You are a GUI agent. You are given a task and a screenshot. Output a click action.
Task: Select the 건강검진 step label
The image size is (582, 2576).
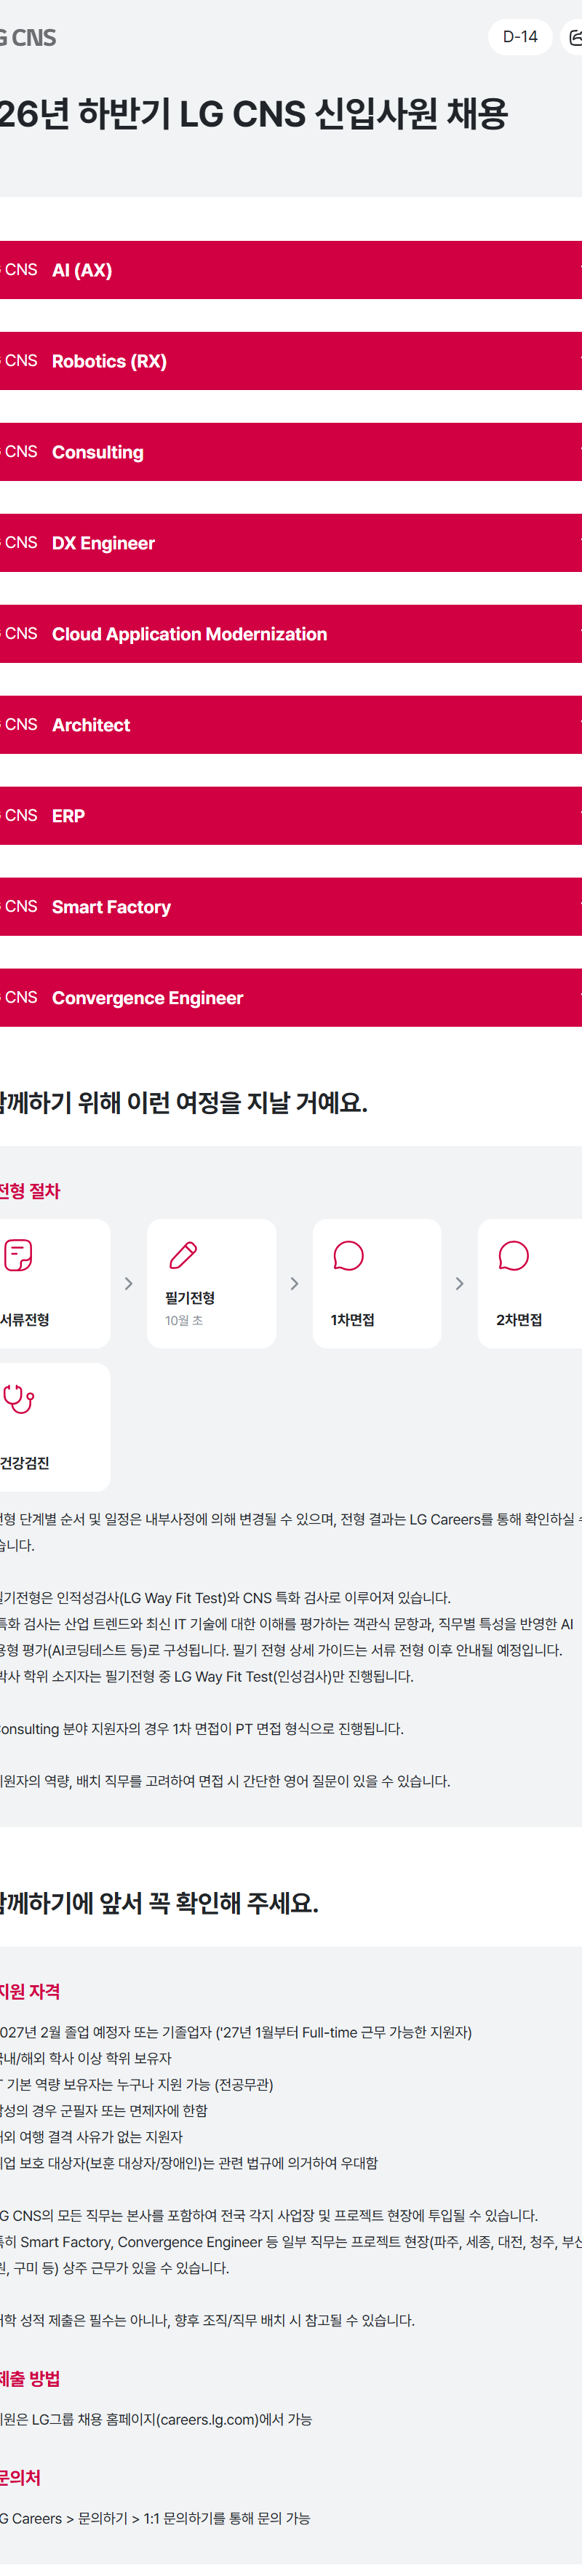coord(25,1463)
